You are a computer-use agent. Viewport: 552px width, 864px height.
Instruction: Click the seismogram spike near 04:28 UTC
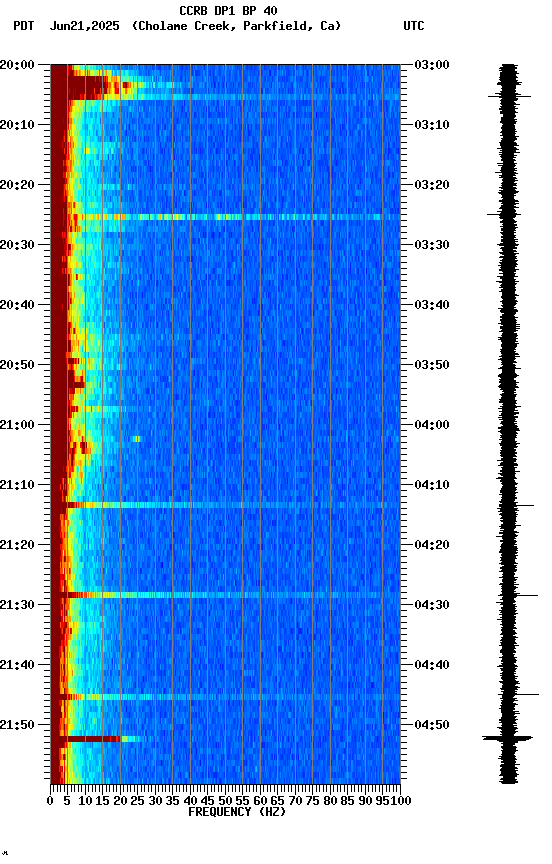tap(526, 596)
